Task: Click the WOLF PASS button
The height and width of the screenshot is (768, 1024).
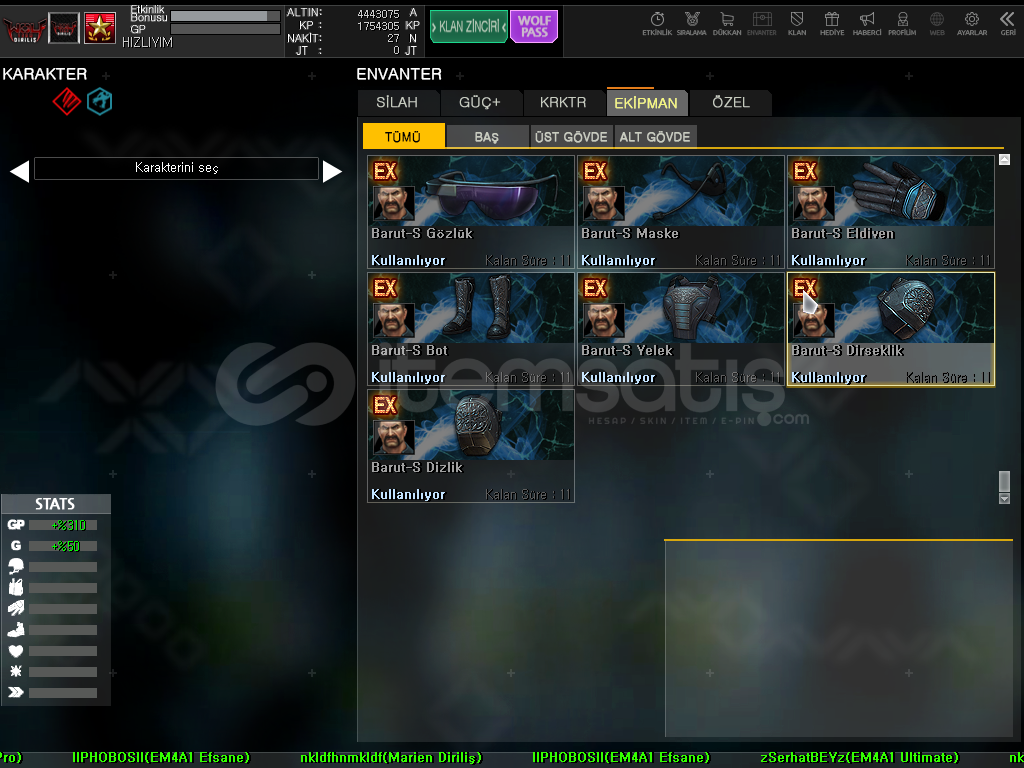Action: 534,27
